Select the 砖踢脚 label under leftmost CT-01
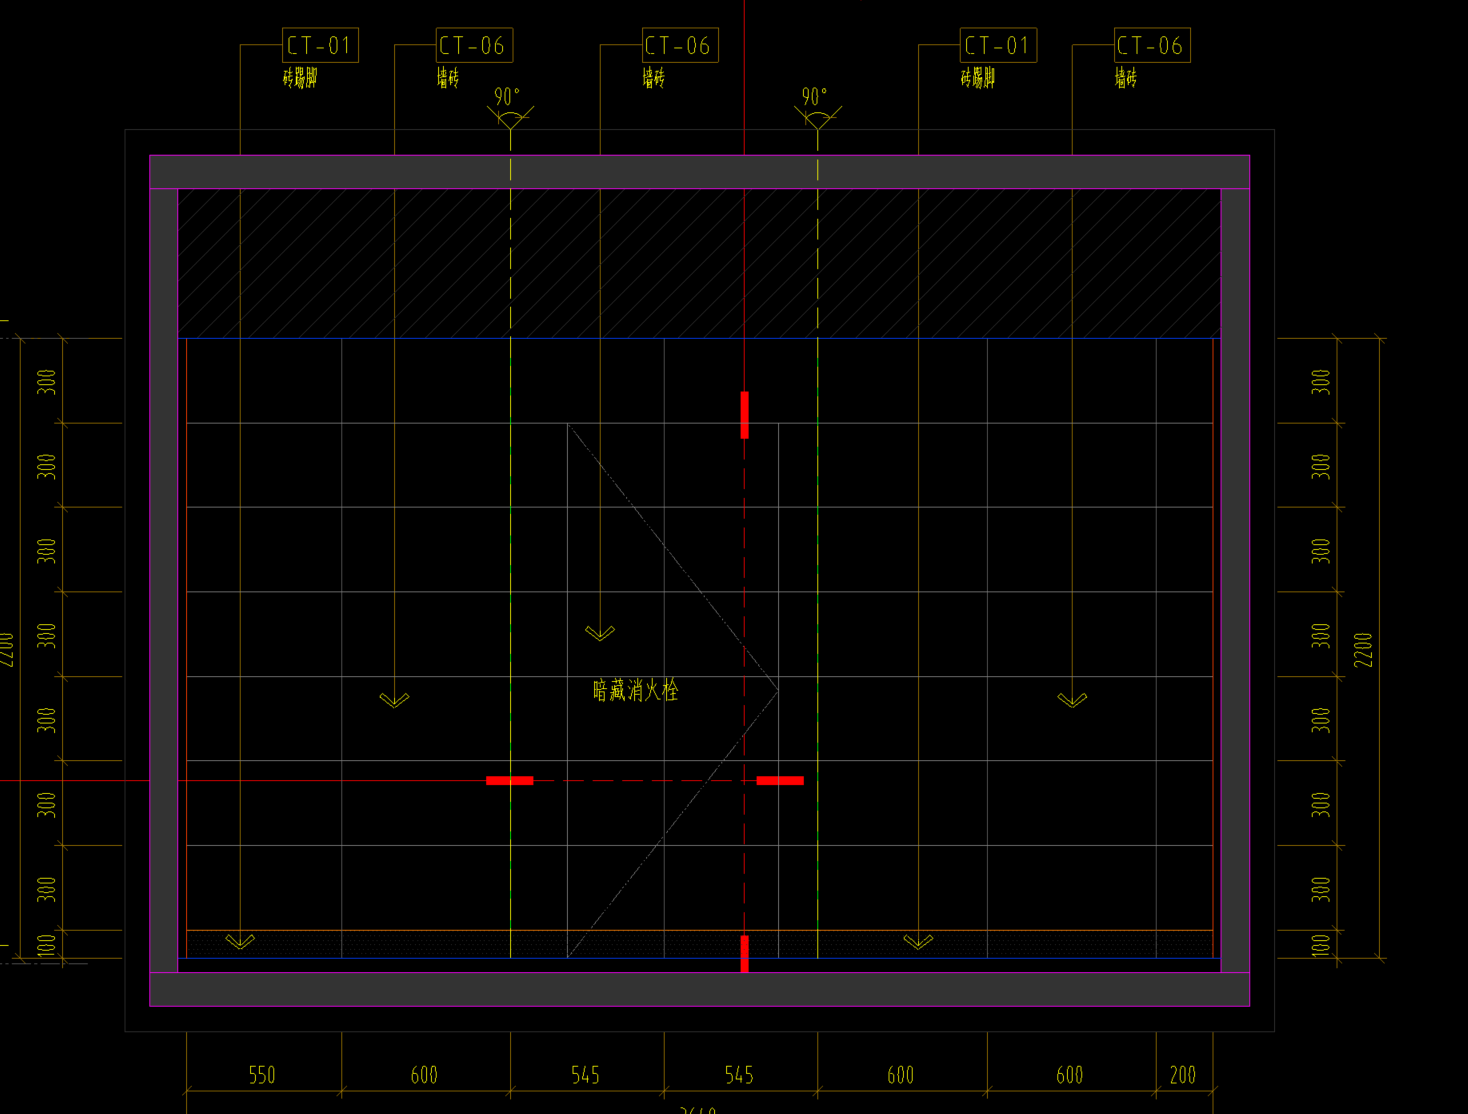 point(300,78)
